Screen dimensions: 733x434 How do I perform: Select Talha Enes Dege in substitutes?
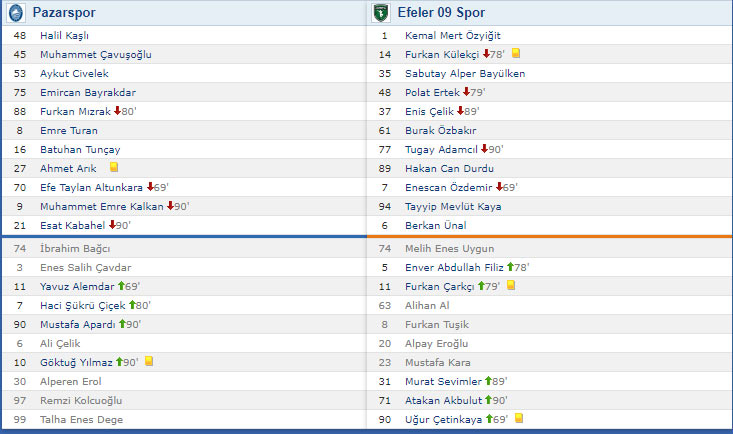(81, 419)
